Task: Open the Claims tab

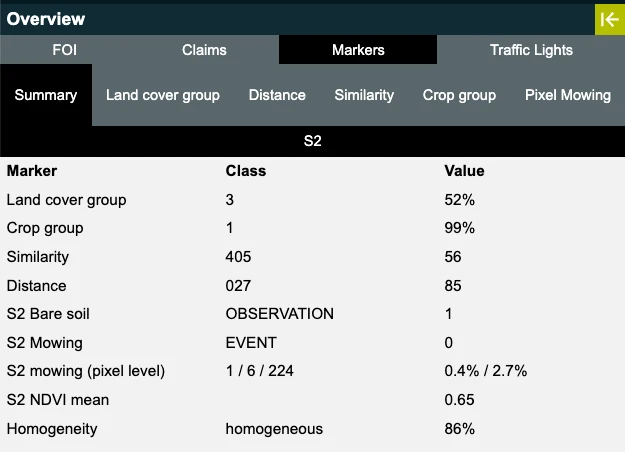Action: [x=204, y=50]
